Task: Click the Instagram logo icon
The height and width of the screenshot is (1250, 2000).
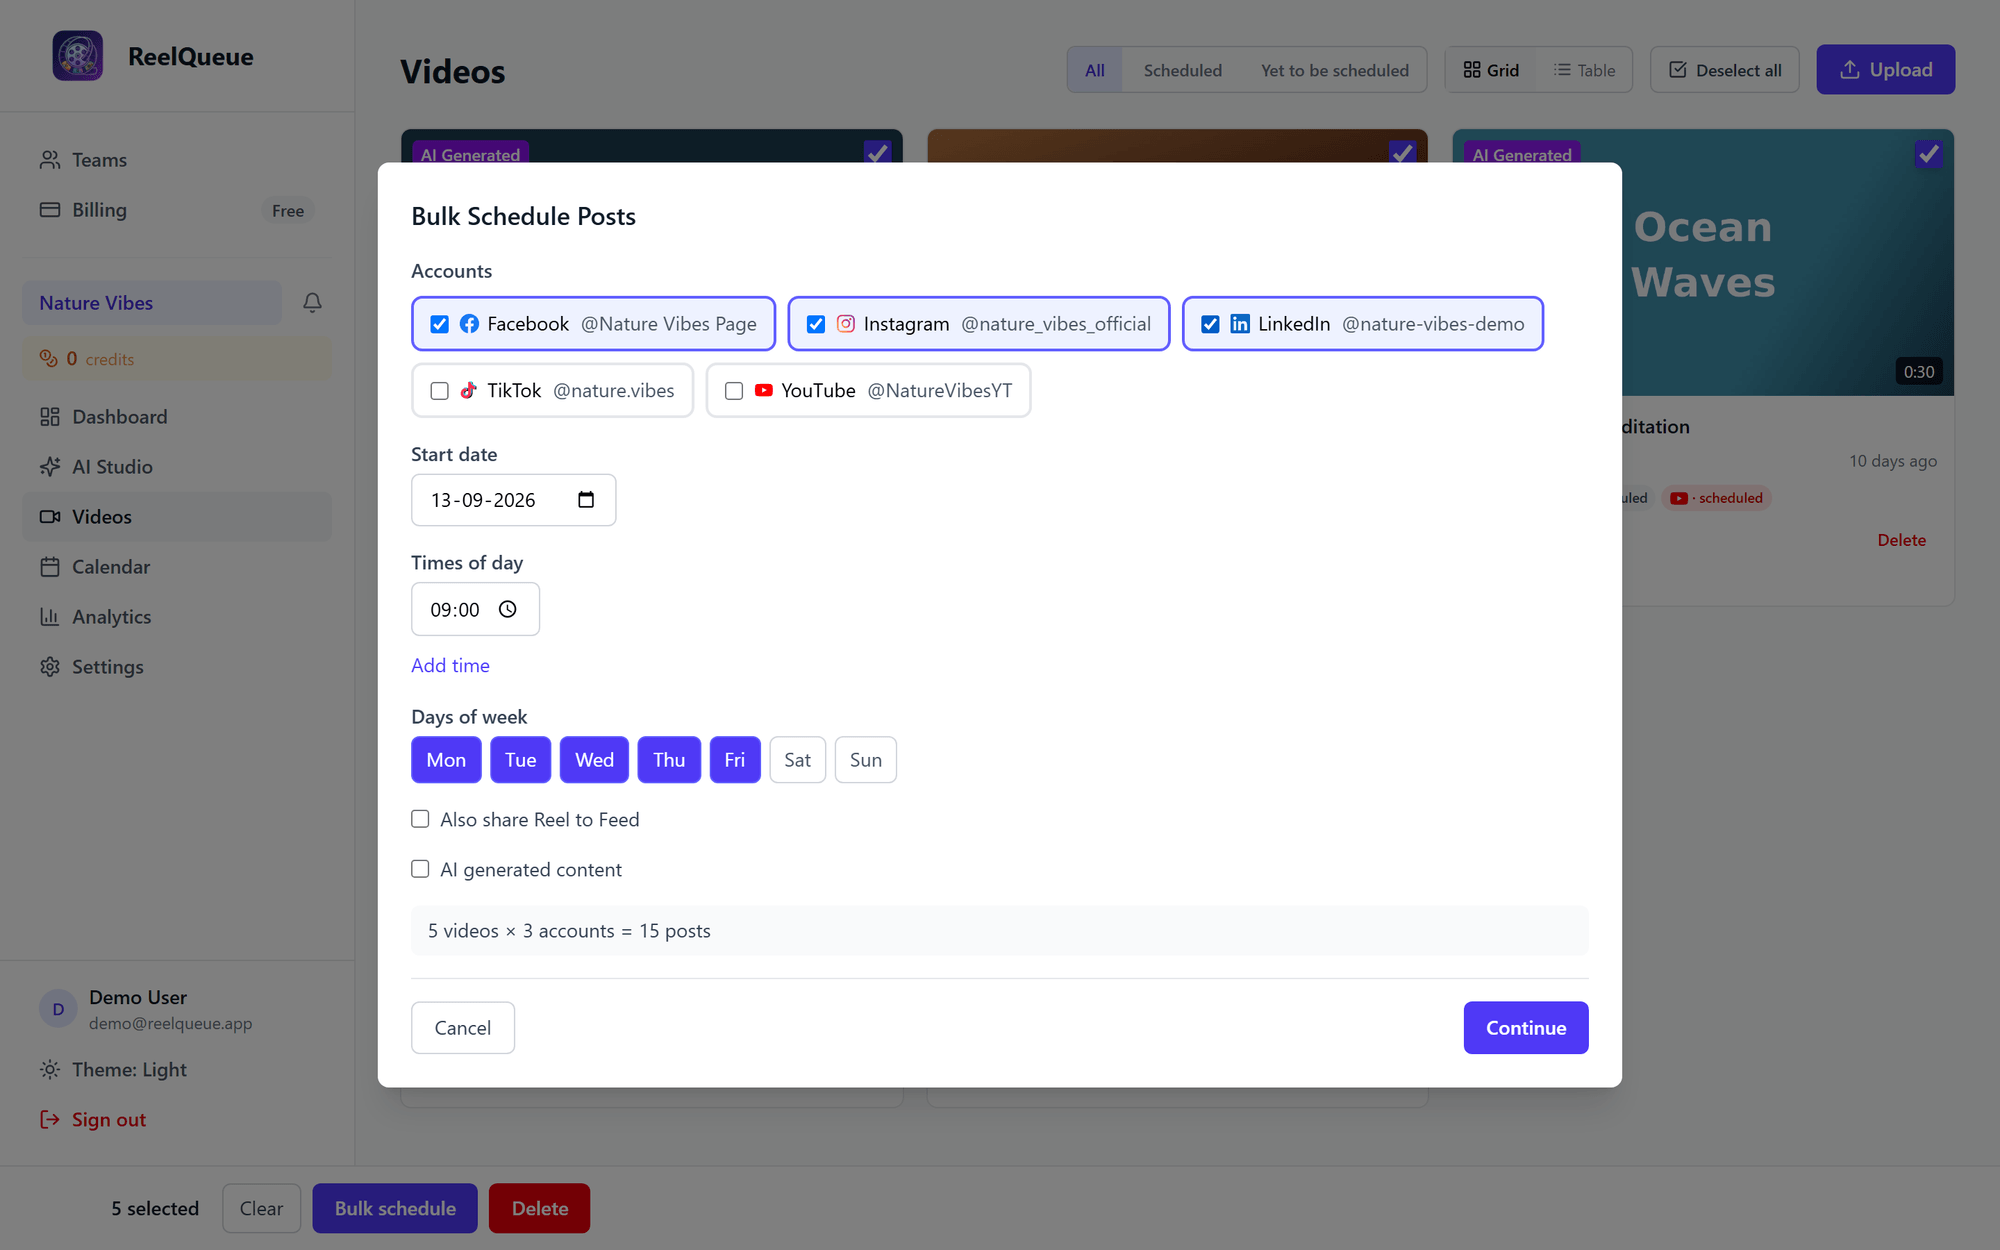Action: point(845,324)
